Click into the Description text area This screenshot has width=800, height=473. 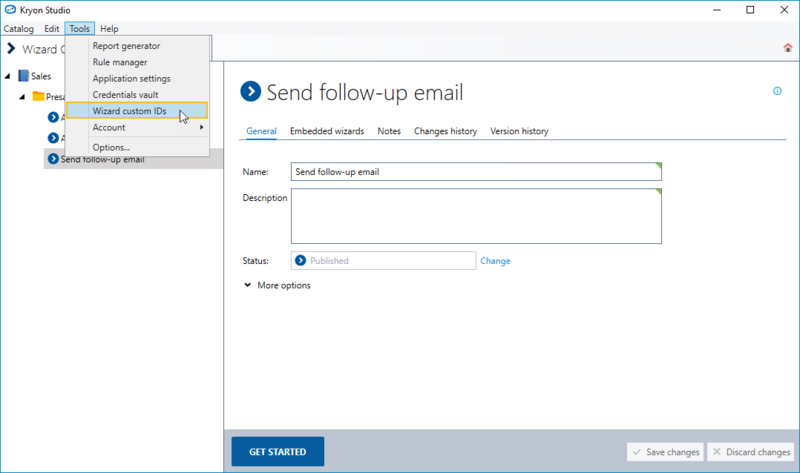click(476, 216)
